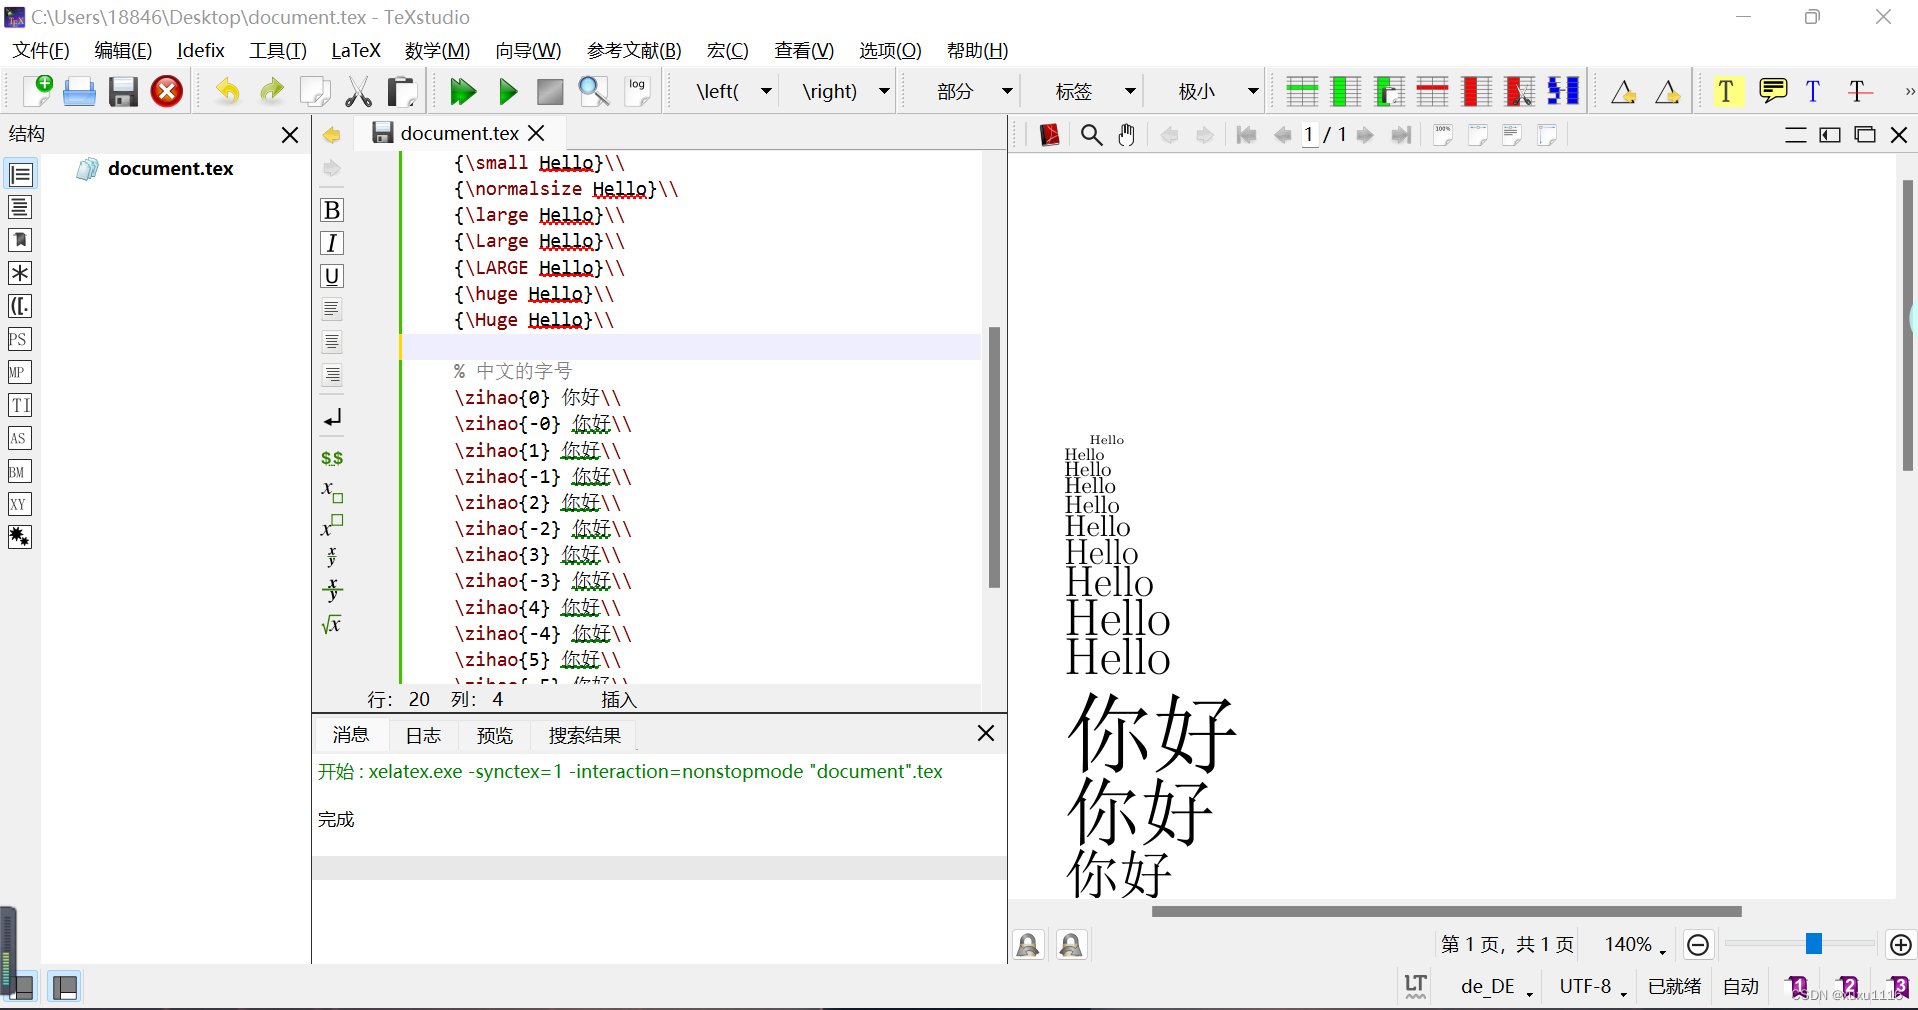Open the 文件(F) menu
Screen dimensions: 1918x1010
(41, 50)
